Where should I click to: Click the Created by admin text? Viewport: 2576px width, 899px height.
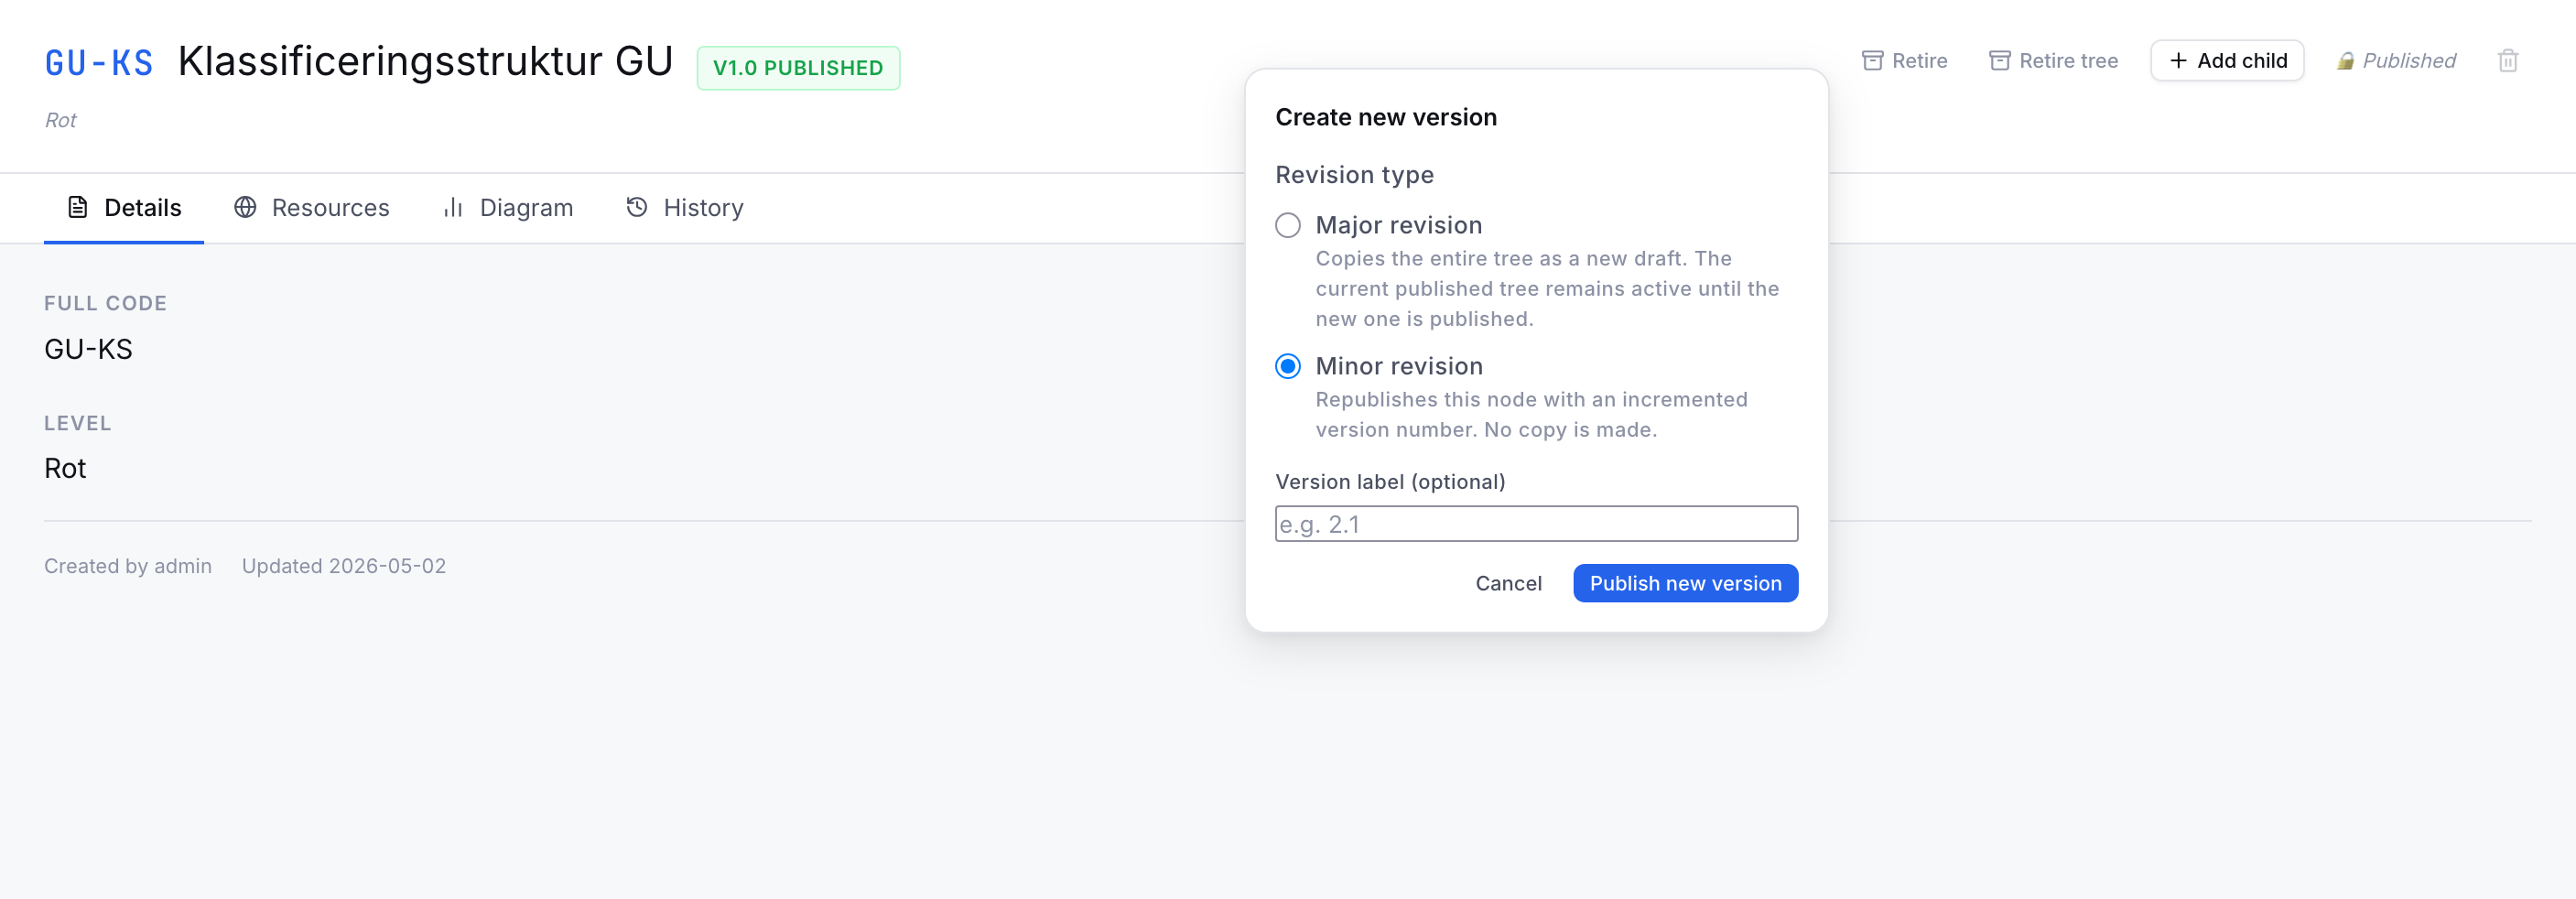coord(128,566)
